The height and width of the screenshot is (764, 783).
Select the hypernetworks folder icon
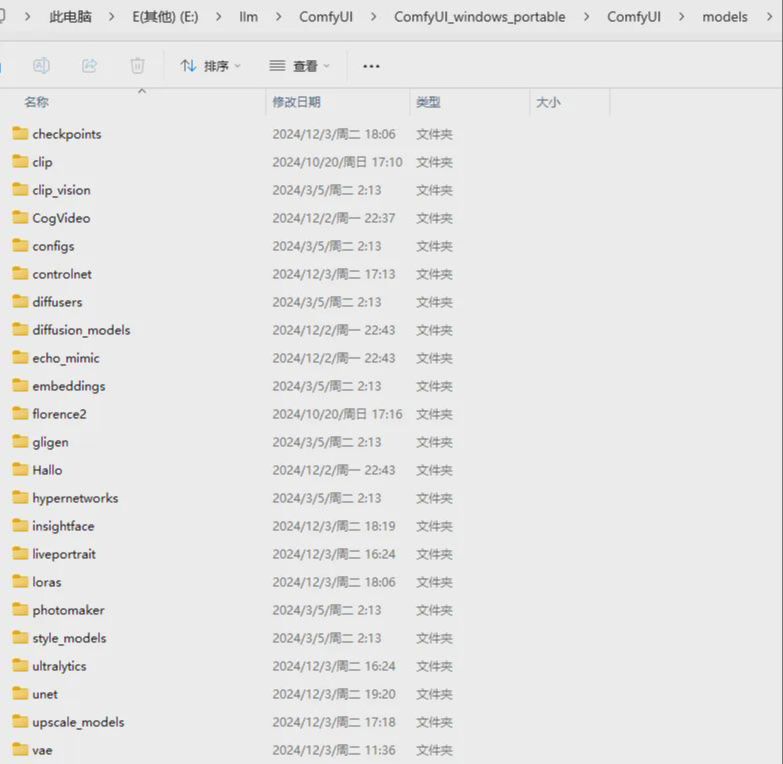pyautogui.click(x=20, y=497)
